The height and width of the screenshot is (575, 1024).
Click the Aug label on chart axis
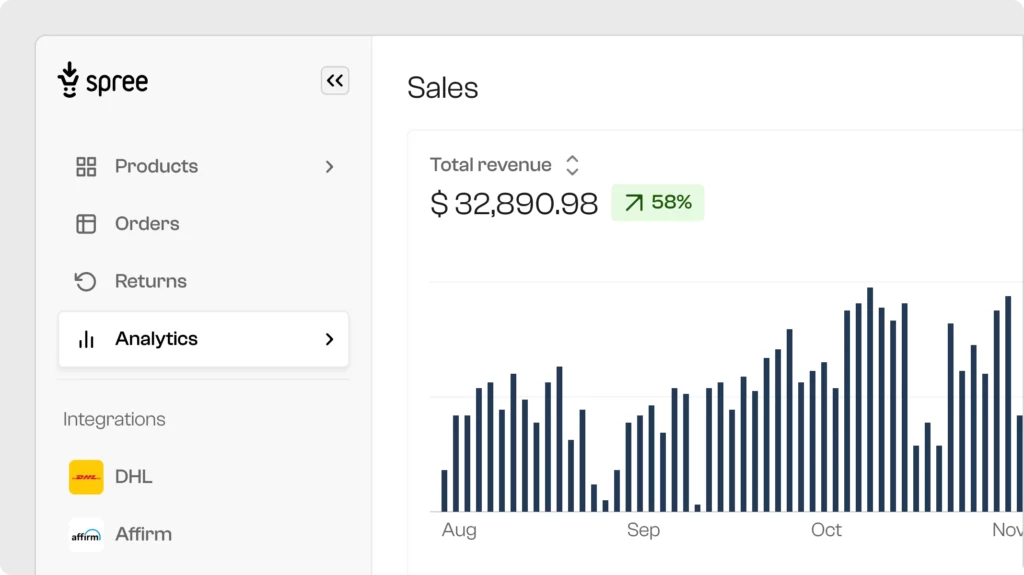click(459, 530)
